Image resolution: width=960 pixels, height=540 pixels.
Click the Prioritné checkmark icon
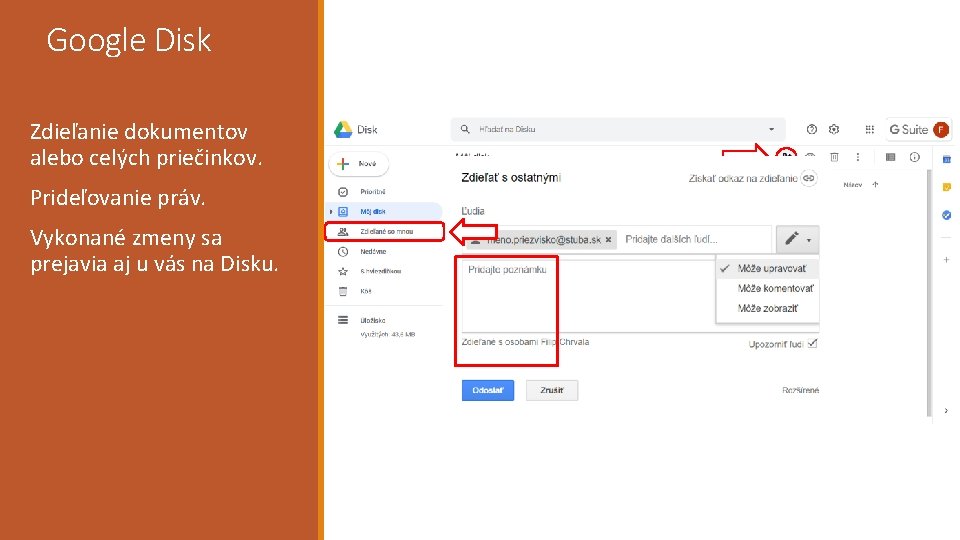coord(343,192)
